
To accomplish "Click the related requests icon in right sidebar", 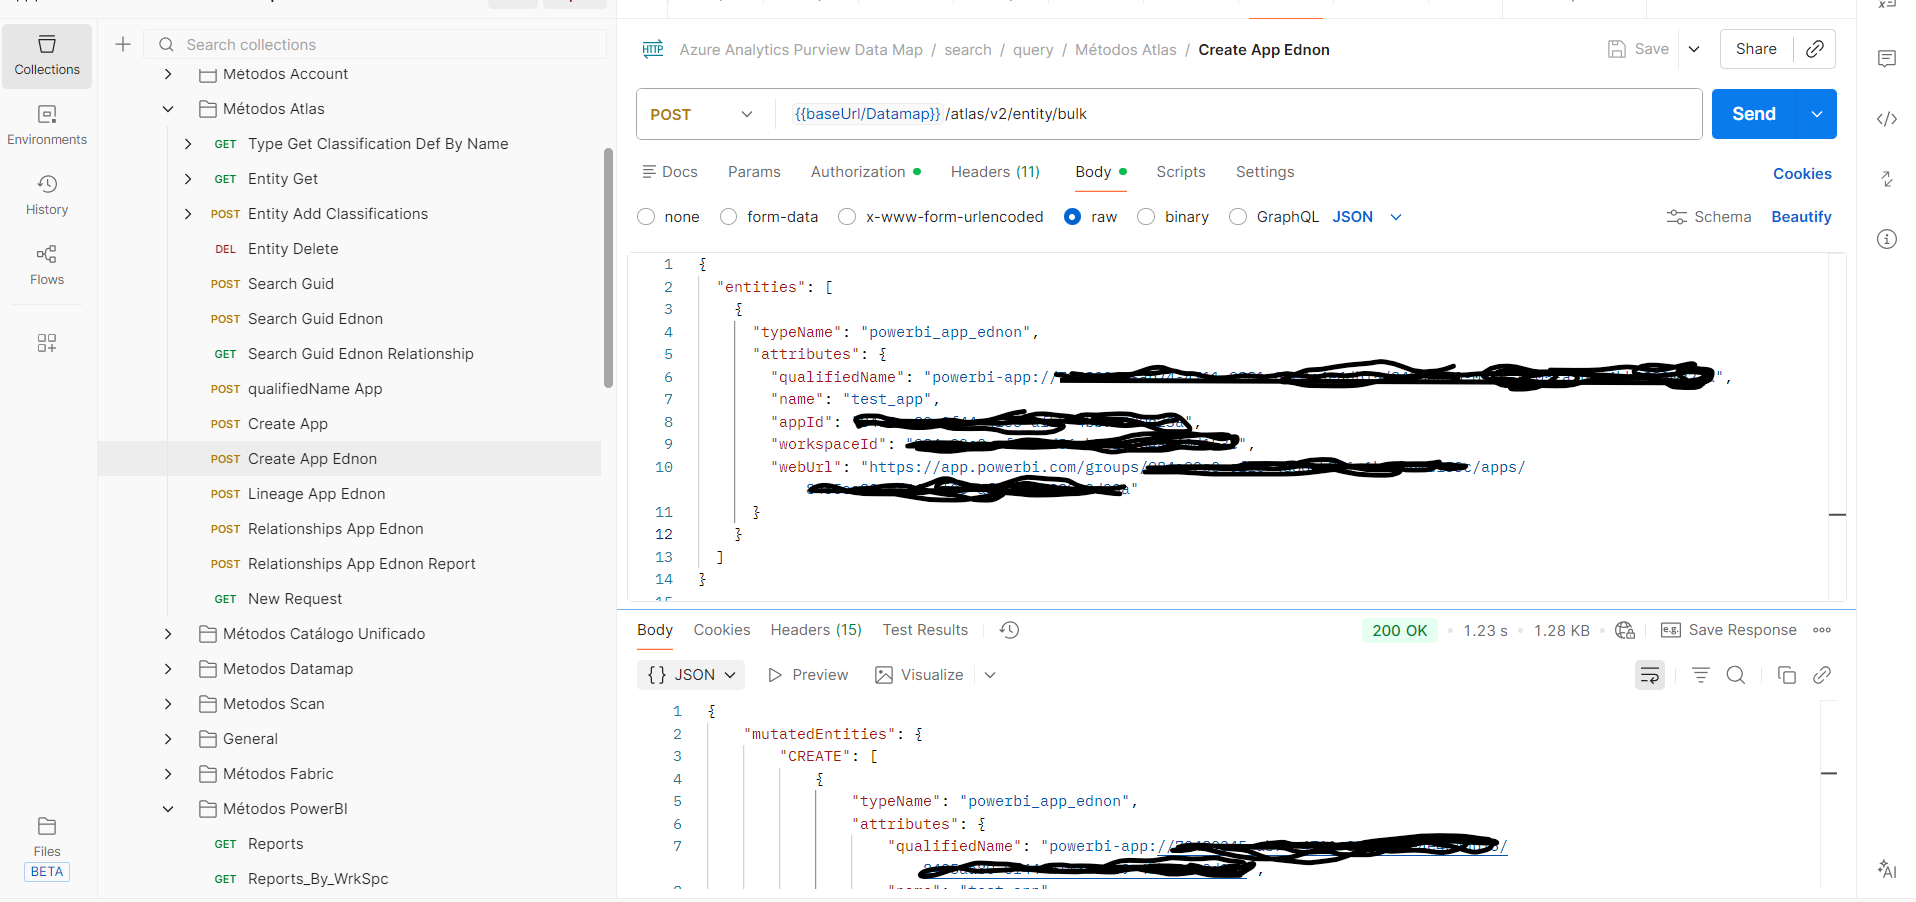I will pos(1887,179).
